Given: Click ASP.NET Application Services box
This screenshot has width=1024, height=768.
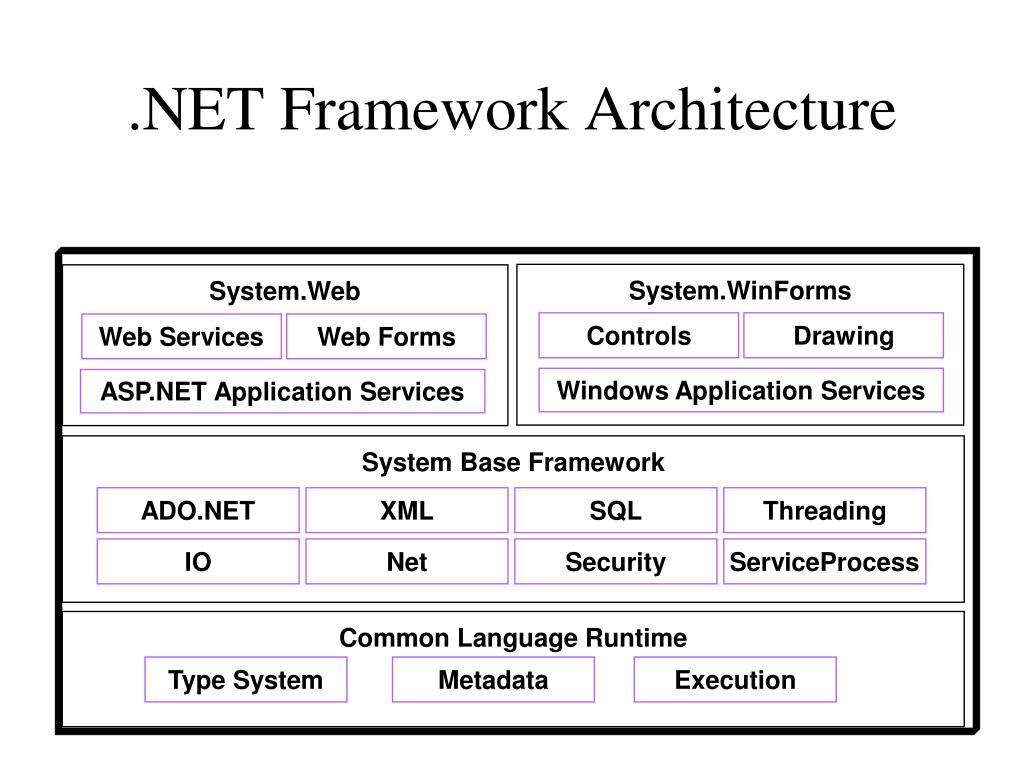Looking at the screenshot, I should [283, 391].
